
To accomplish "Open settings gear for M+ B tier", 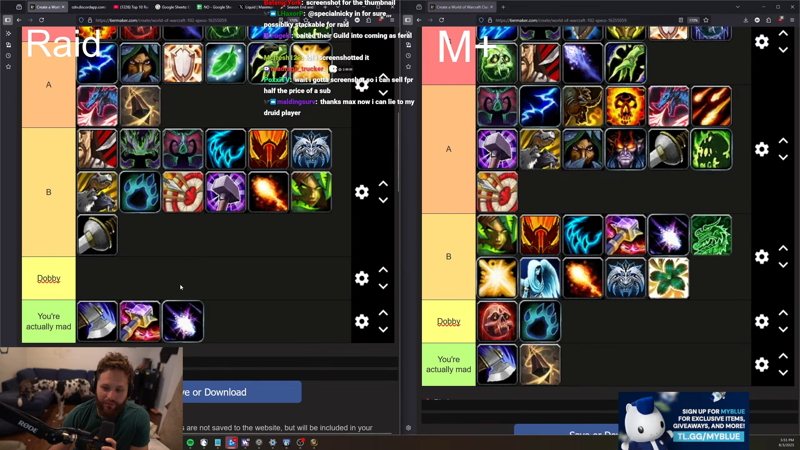I will [x=762, y=257].
